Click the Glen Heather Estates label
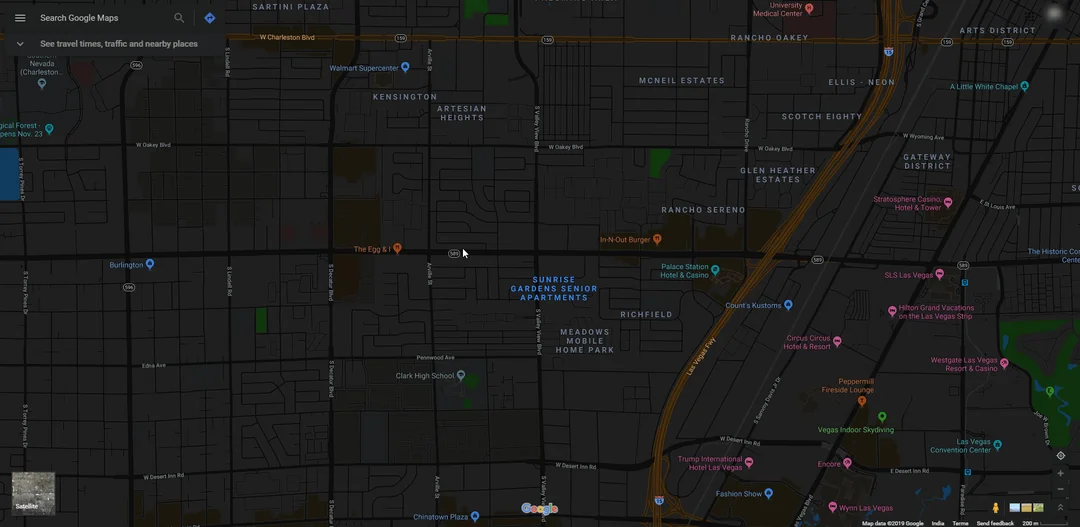The height and width of the screenshot is (527, 1080). pyautogui.click(x=778, y=175)
